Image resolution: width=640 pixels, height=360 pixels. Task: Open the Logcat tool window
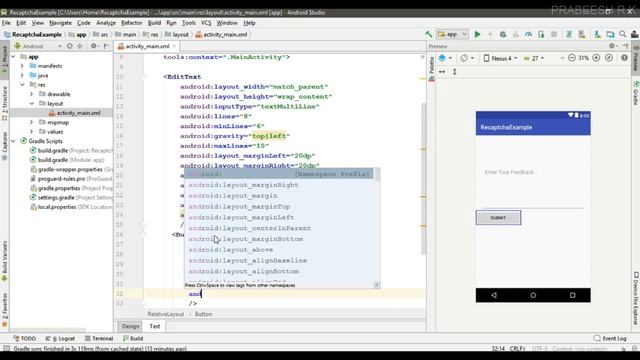point(60,338)
